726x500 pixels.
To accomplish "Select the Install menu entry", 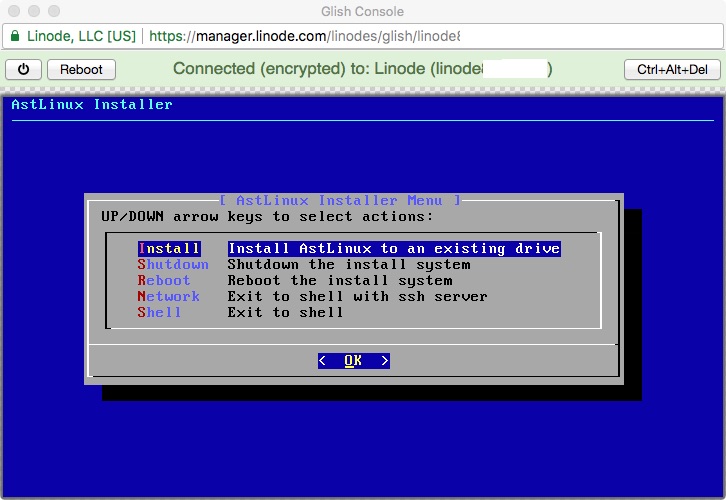I will [169, 249].
